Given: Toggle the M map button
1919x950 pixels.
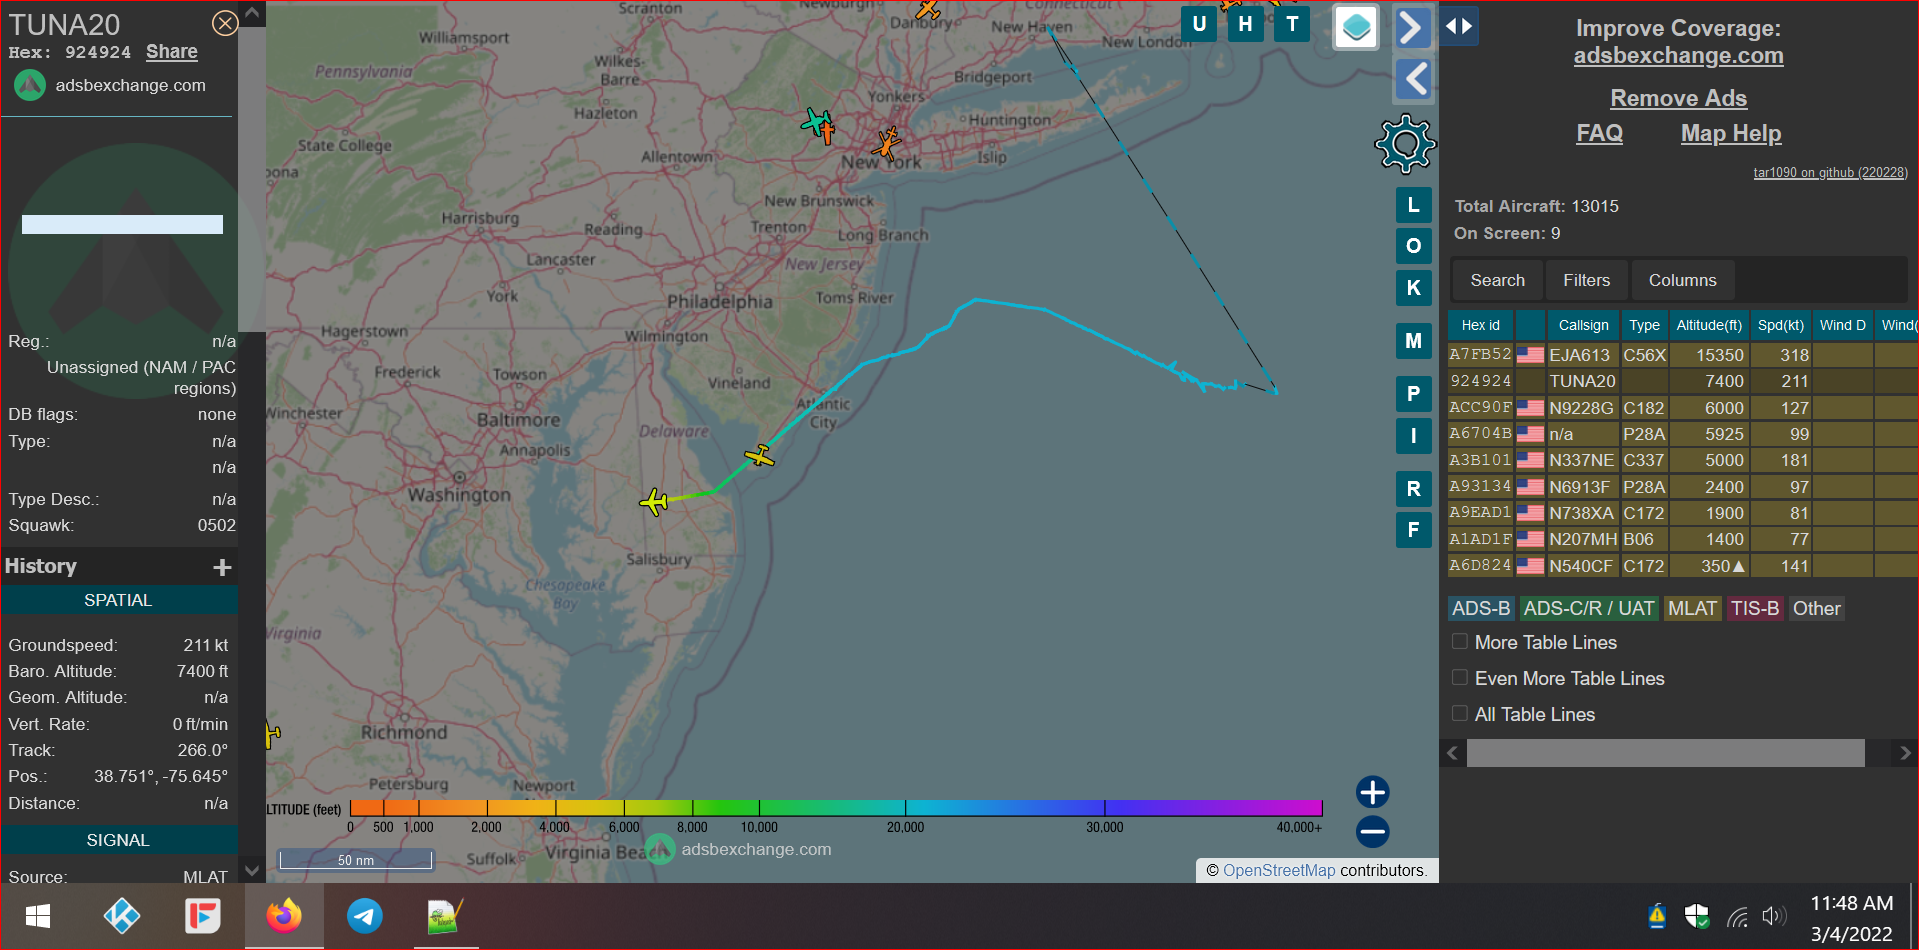Looking at the screenshot, I should tap(1413, 341).
